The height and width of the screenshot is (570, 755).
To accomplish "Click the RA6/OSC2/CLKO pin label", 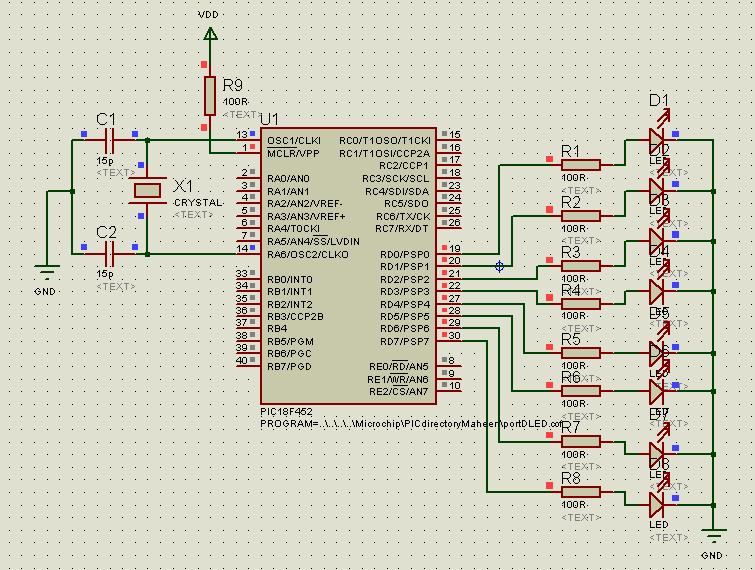I will pos(308,254).
